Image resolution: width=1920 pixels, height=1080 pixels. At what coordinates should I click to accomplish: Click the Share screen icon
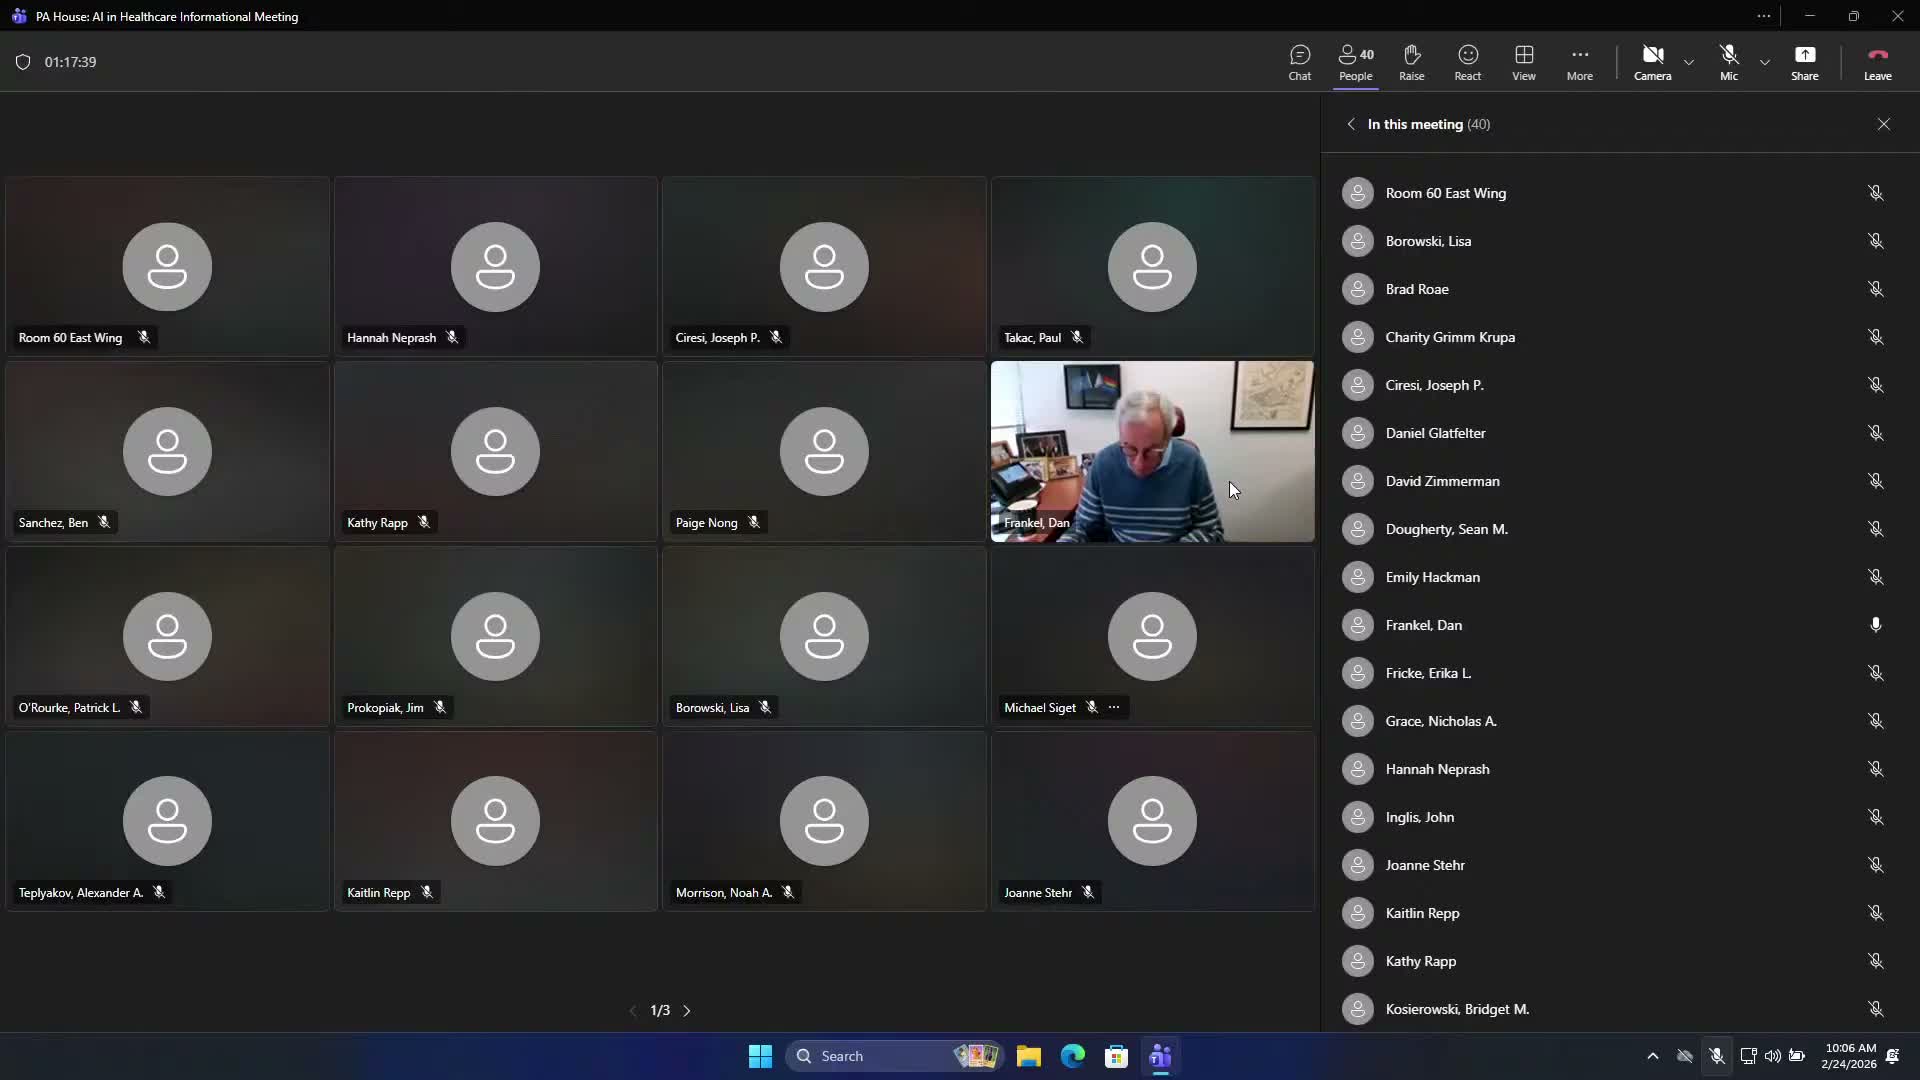[1804, 62]
